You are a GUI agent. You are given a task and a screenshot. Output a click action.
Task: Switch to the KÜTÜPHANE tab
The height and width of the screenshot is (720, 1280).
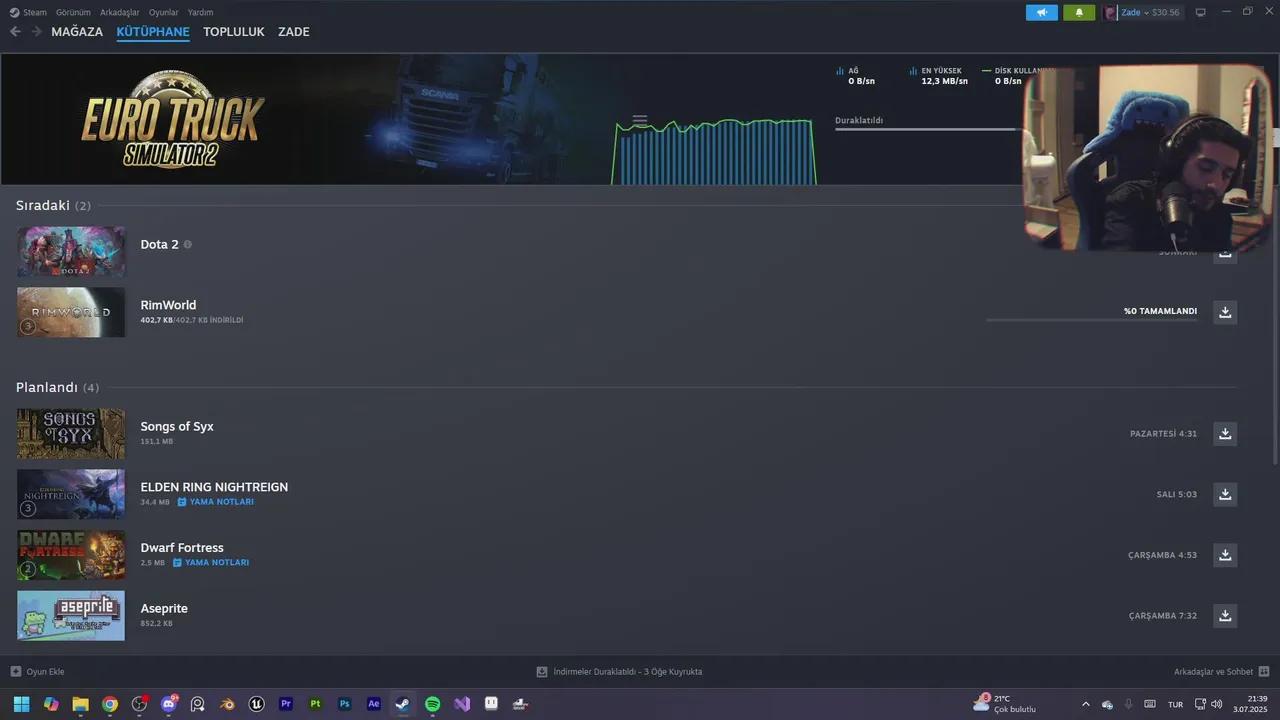153,32
